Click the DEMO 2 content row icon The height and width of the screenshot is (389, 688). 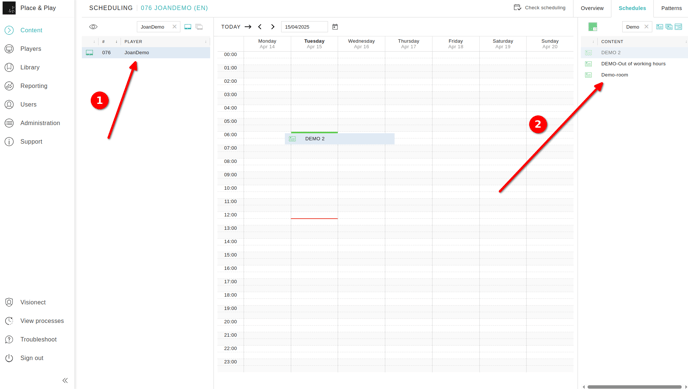point(589,53)
